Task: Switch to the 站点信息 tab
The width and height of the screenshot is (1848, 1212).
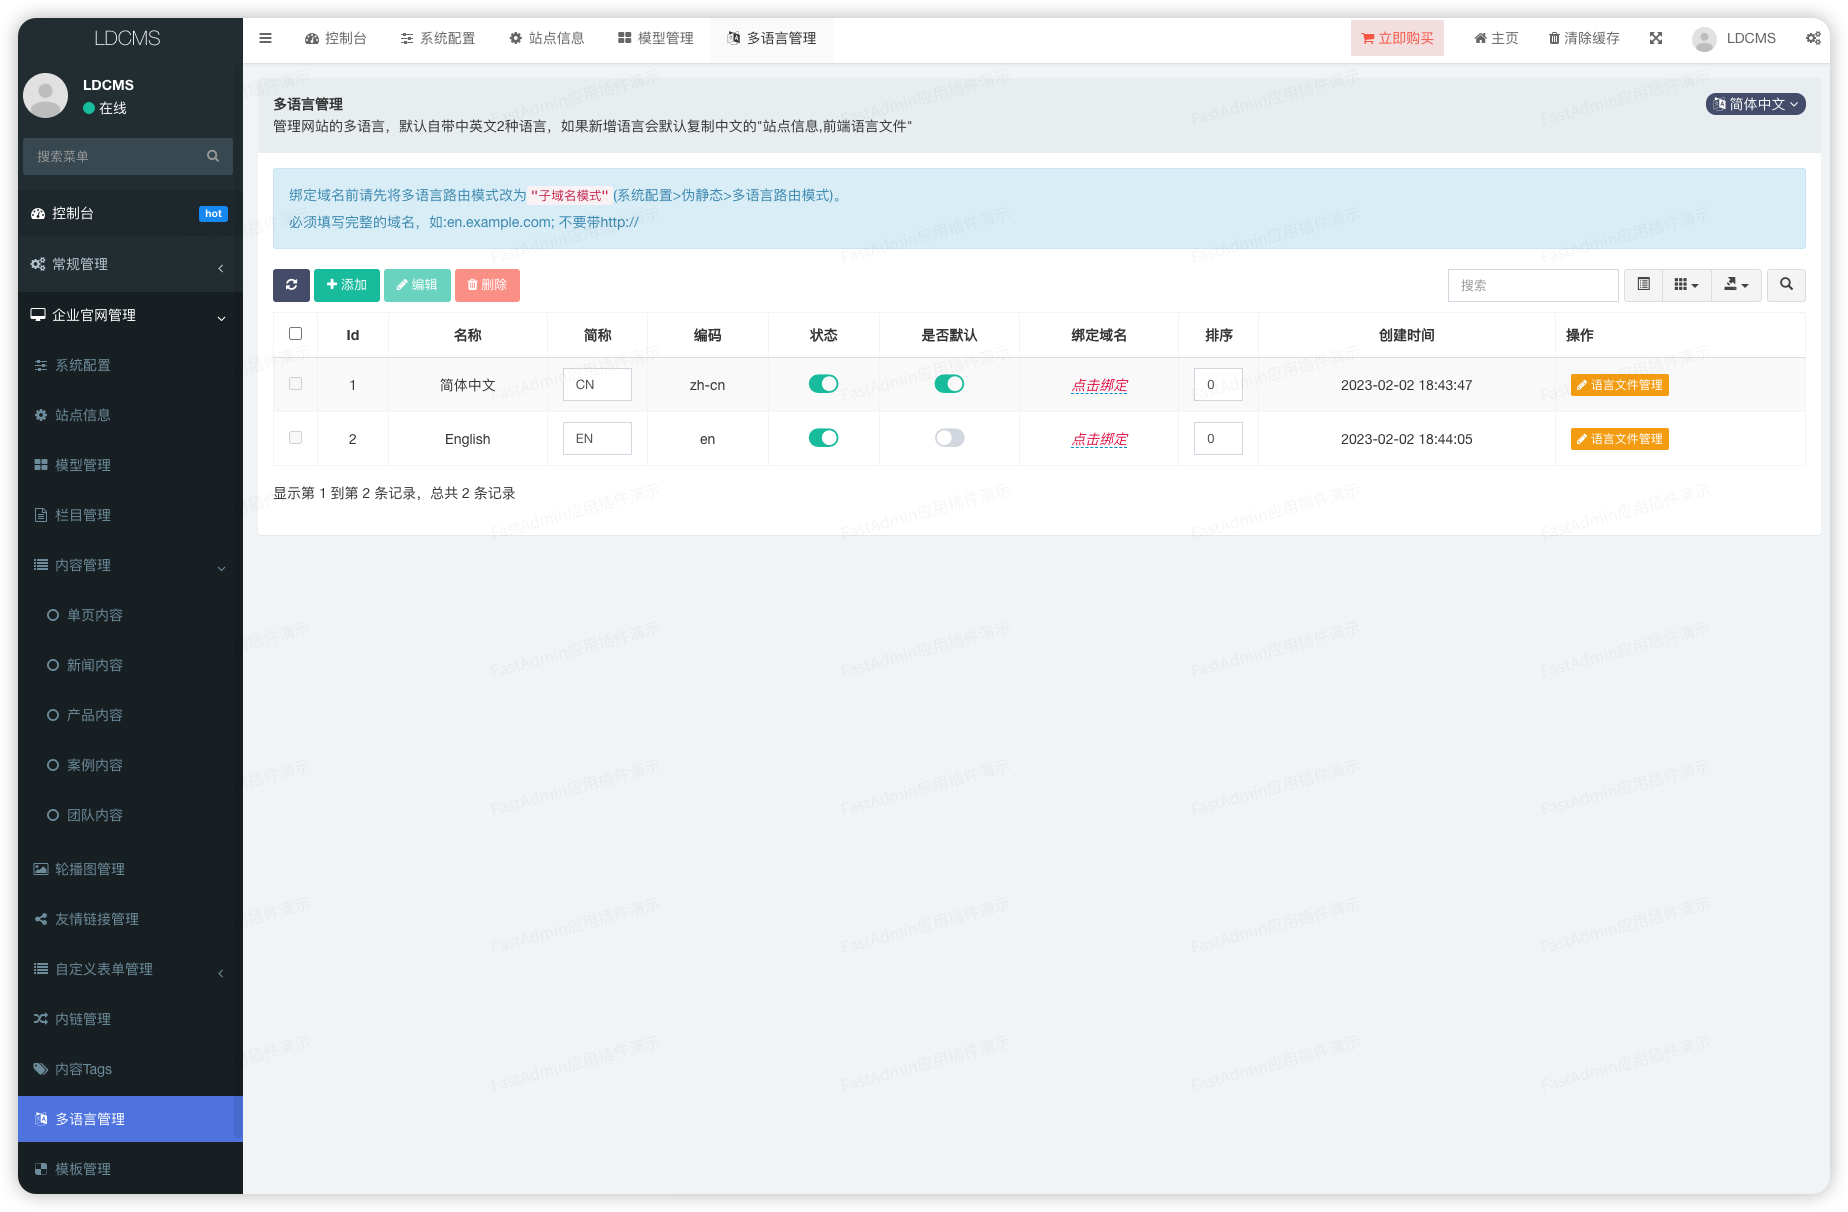Action: [x=546, y=38]
